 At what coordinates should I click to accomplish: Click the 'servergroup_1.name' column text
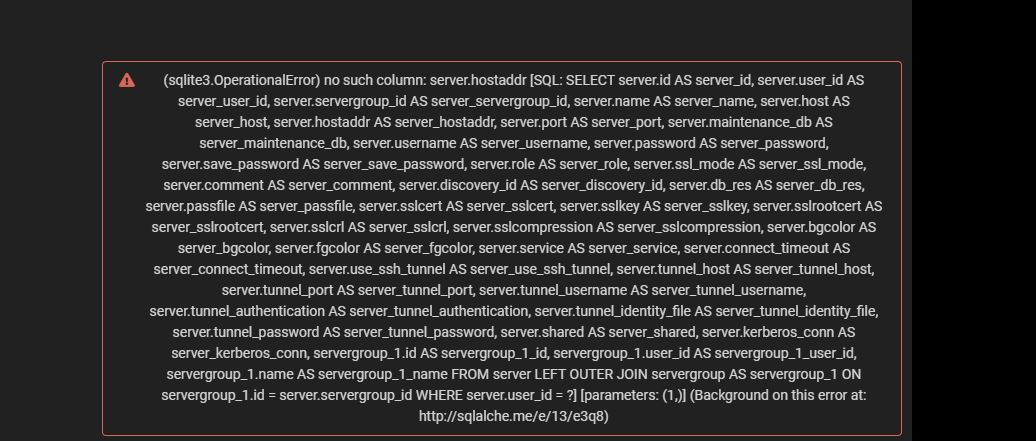pyautogui.click(x=229, y=374)
